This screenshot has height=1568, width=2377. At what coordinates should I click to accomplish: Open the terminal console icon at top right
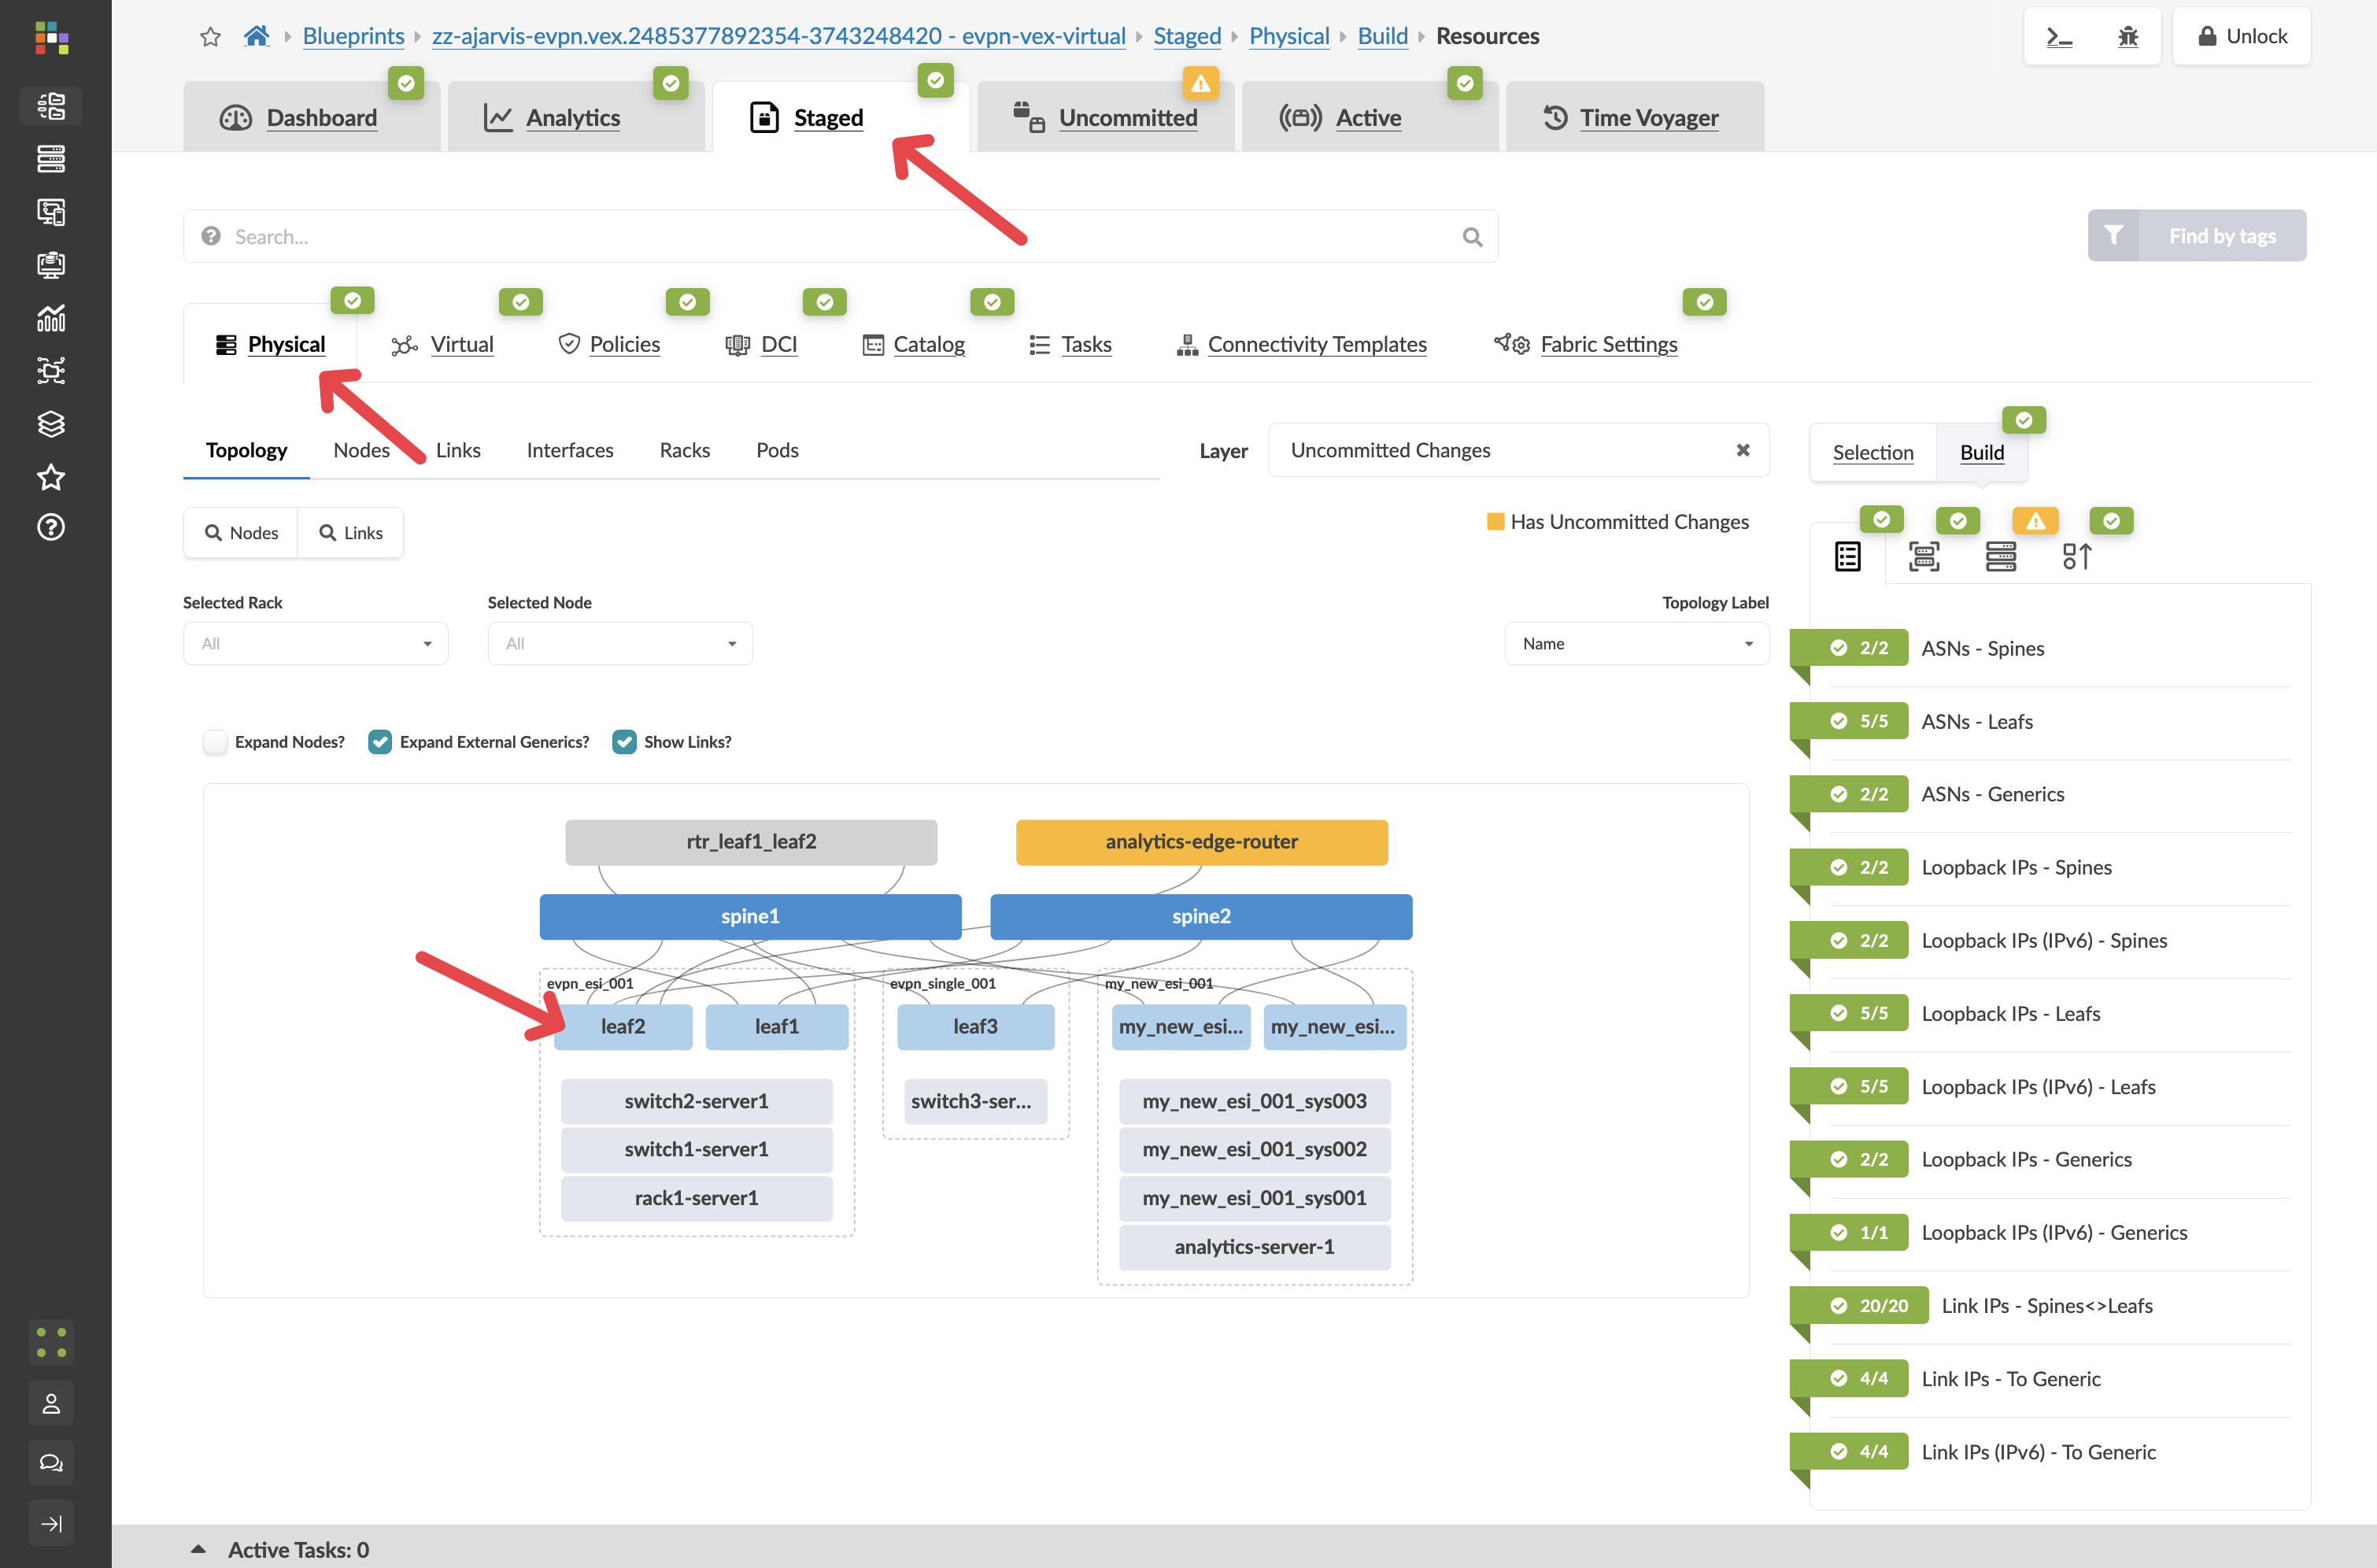[x=2058, y=36]
